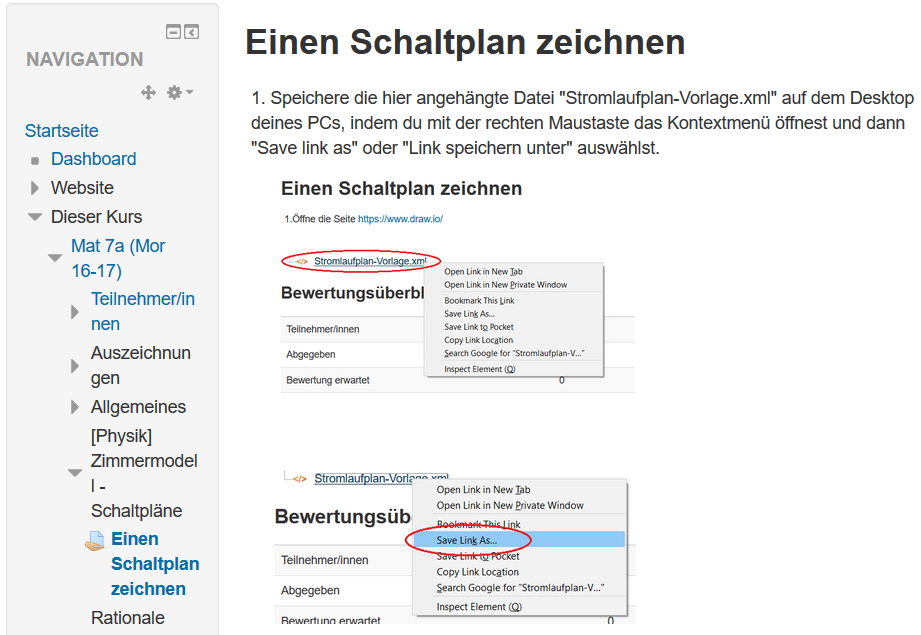Viewport: 921px width, 635px height.
Task: Click the Rationale tree item
Action: (127, 617)
